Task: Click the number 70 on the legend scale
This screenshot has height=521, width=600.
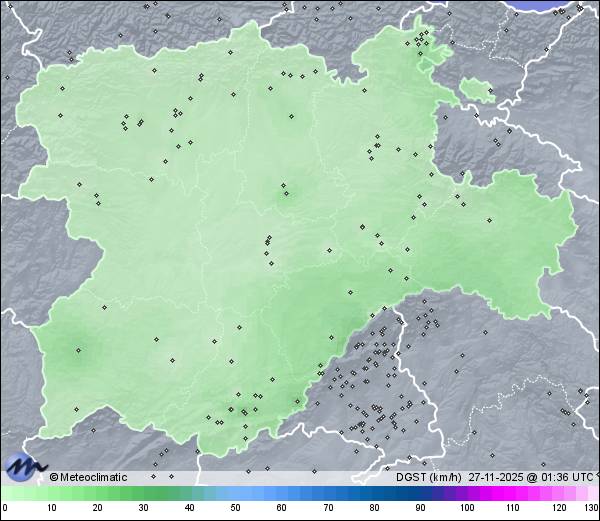Action: coord(328,509)
